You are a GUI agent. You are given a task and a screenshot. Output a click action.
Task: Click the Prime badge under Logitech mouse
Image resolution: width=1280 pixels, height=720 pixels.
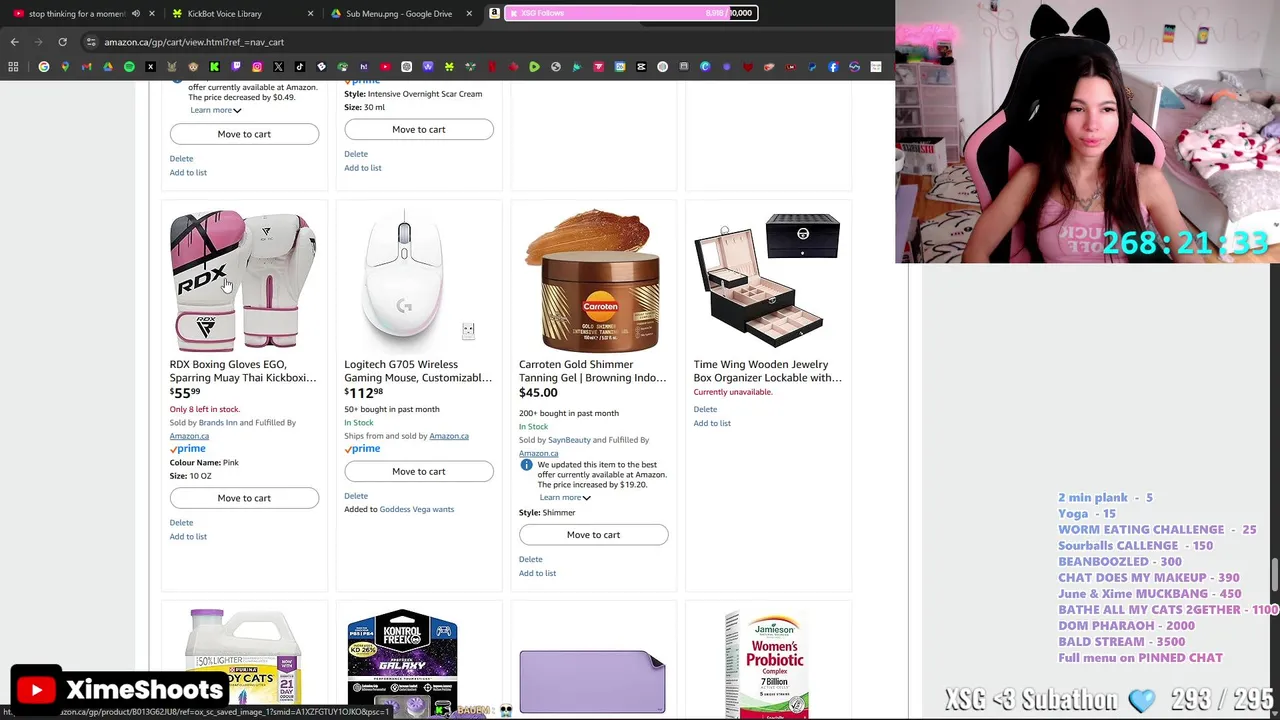coord(362,449)
